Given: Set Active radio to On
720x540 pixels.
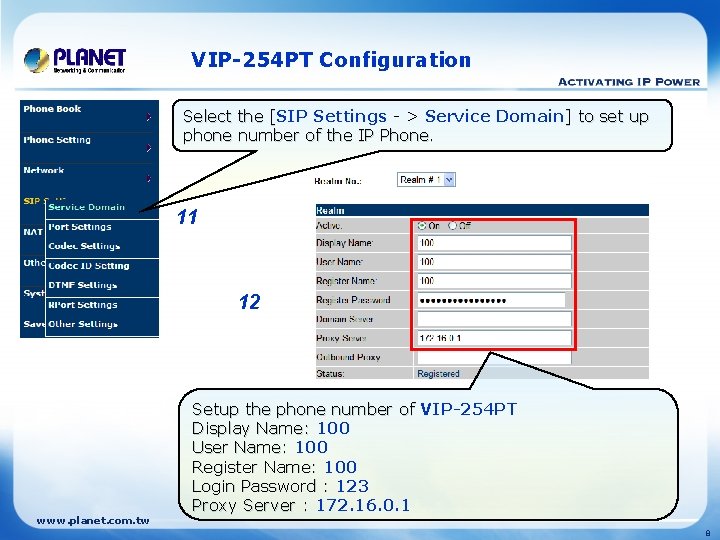Looking at the screenshot, I should click(422, 225).
